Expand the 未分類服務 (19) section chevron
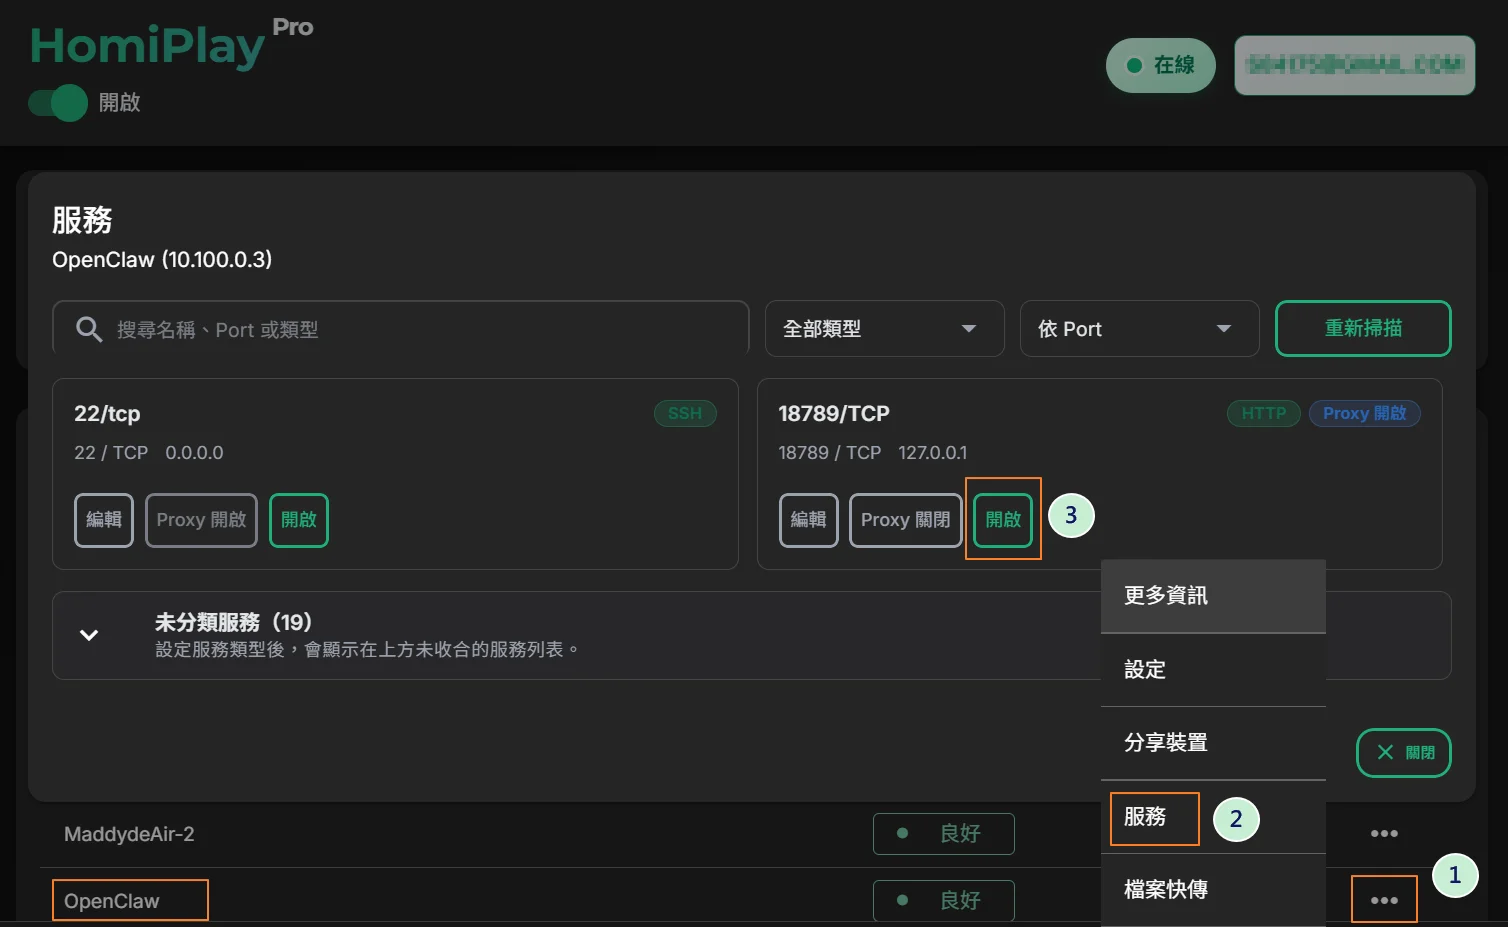 [89, 635]
